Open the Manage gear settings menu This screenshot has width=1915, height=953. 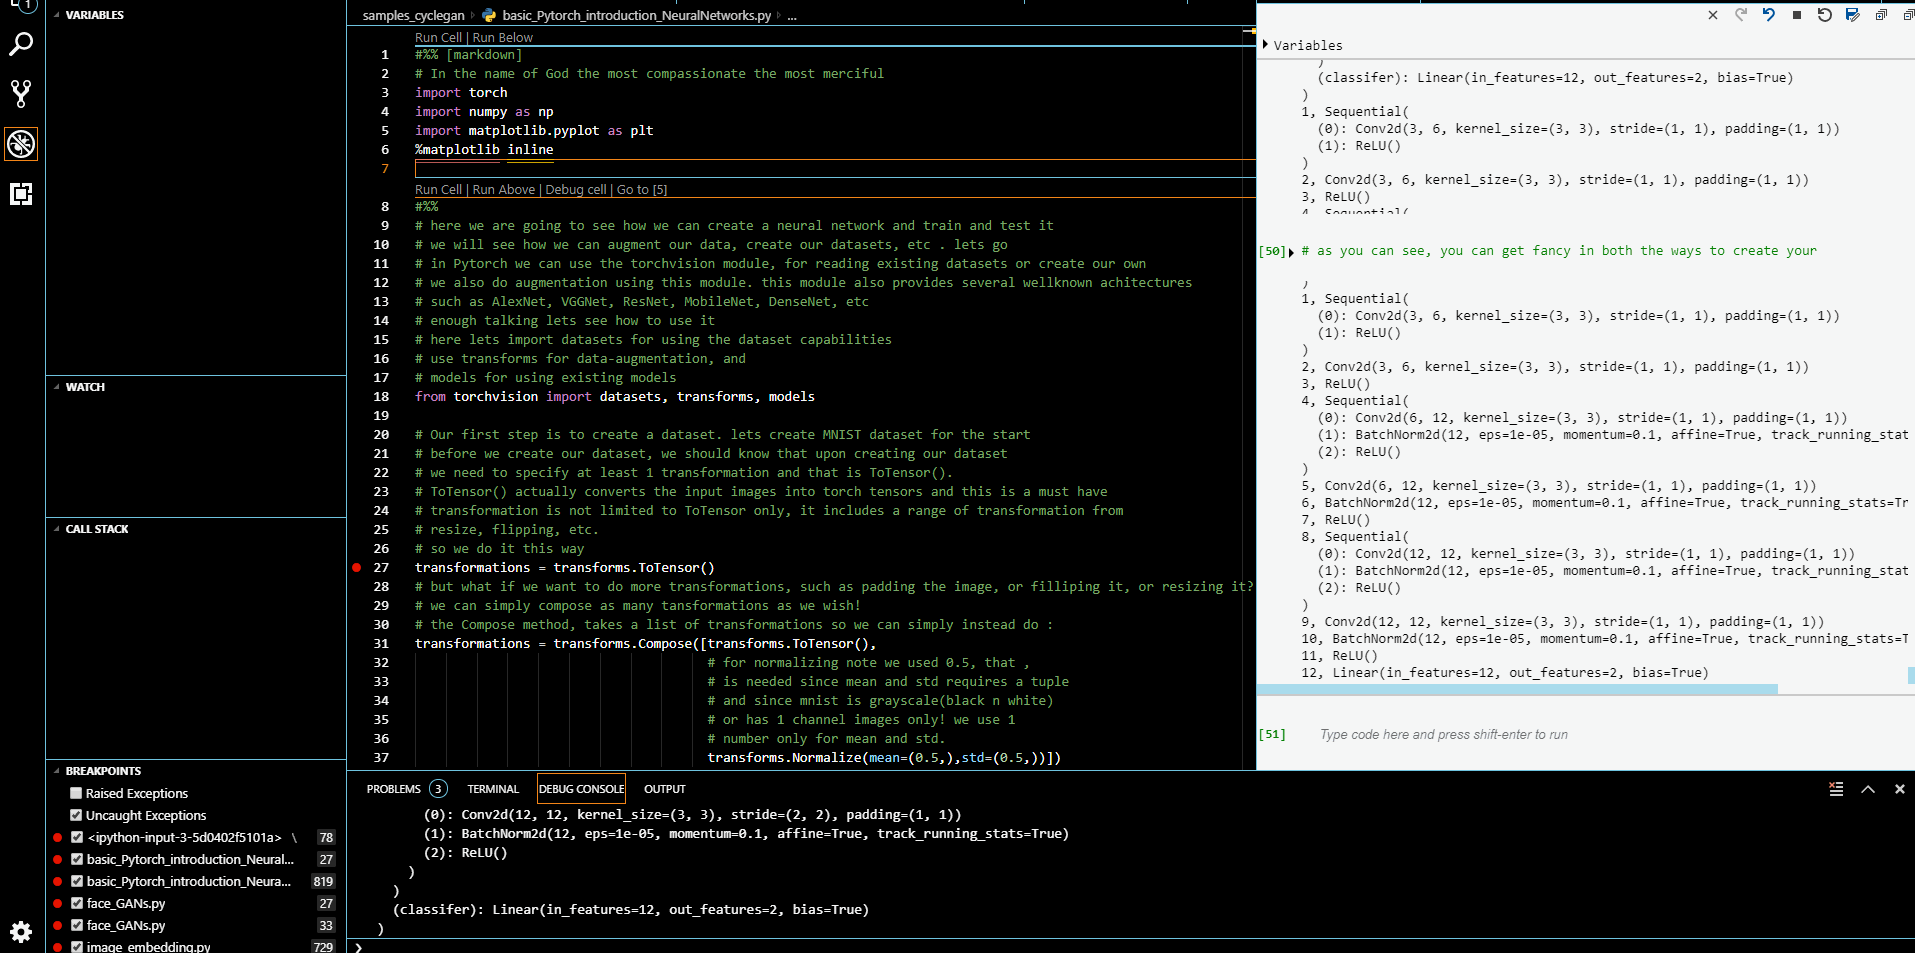pyautogui.click(x=21, y=932)
